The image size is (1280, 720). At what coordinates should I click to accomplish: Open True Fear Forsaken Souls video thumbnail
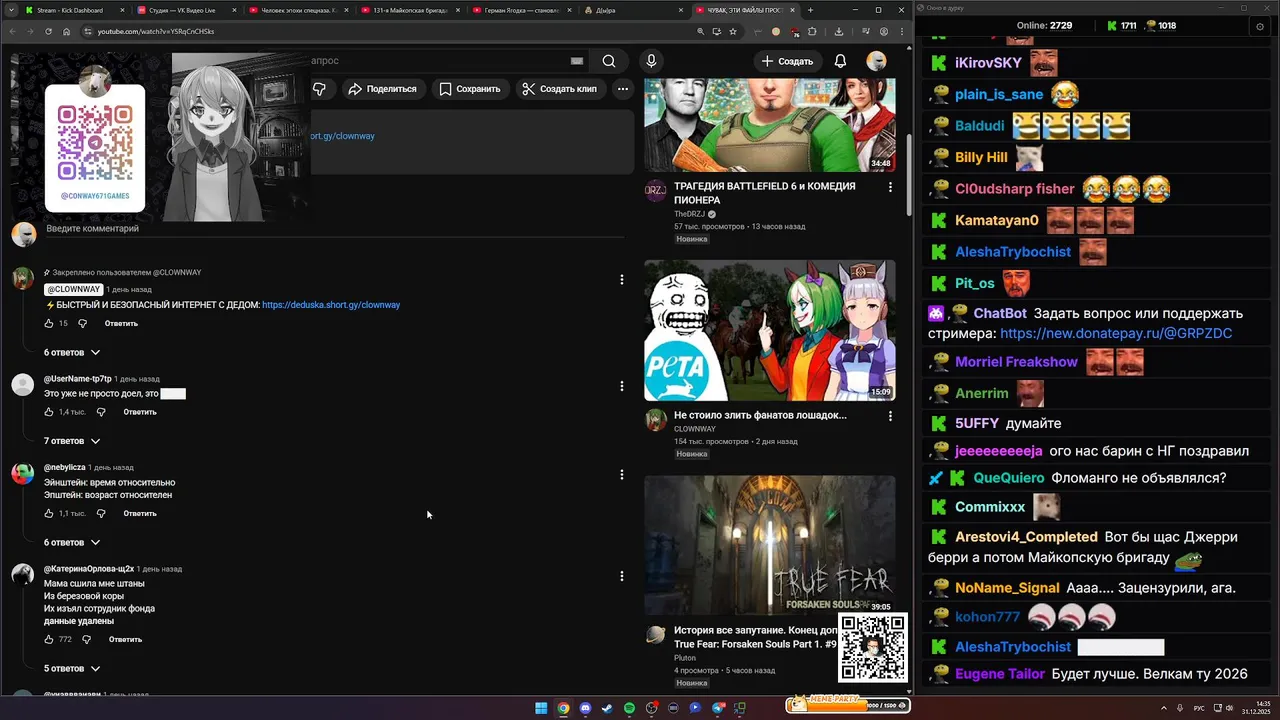770,545
